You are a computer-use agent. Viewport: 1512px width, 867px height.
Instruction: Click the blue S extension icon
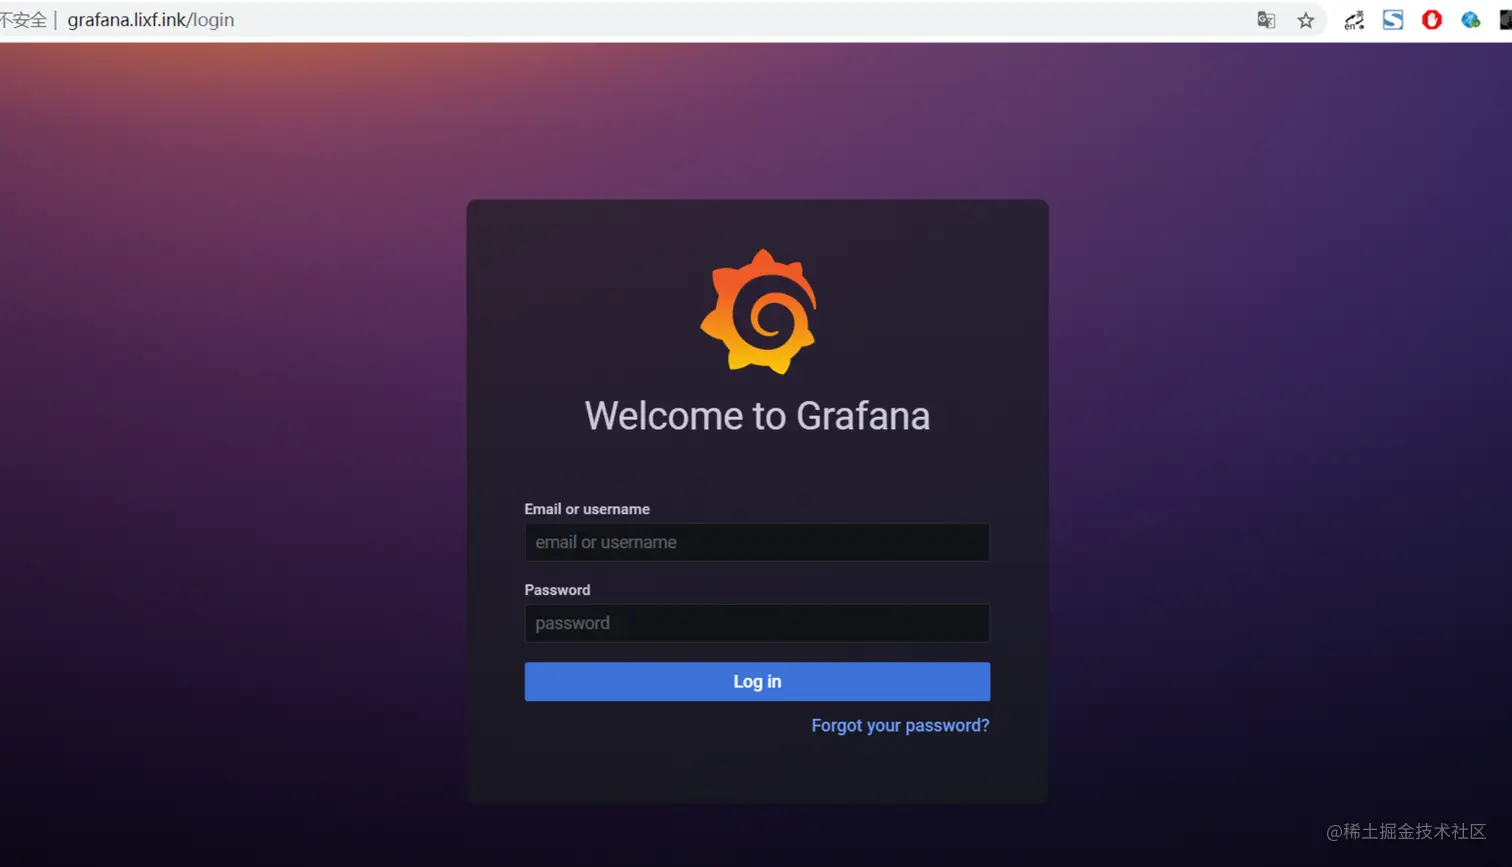tap(1393, 20)
